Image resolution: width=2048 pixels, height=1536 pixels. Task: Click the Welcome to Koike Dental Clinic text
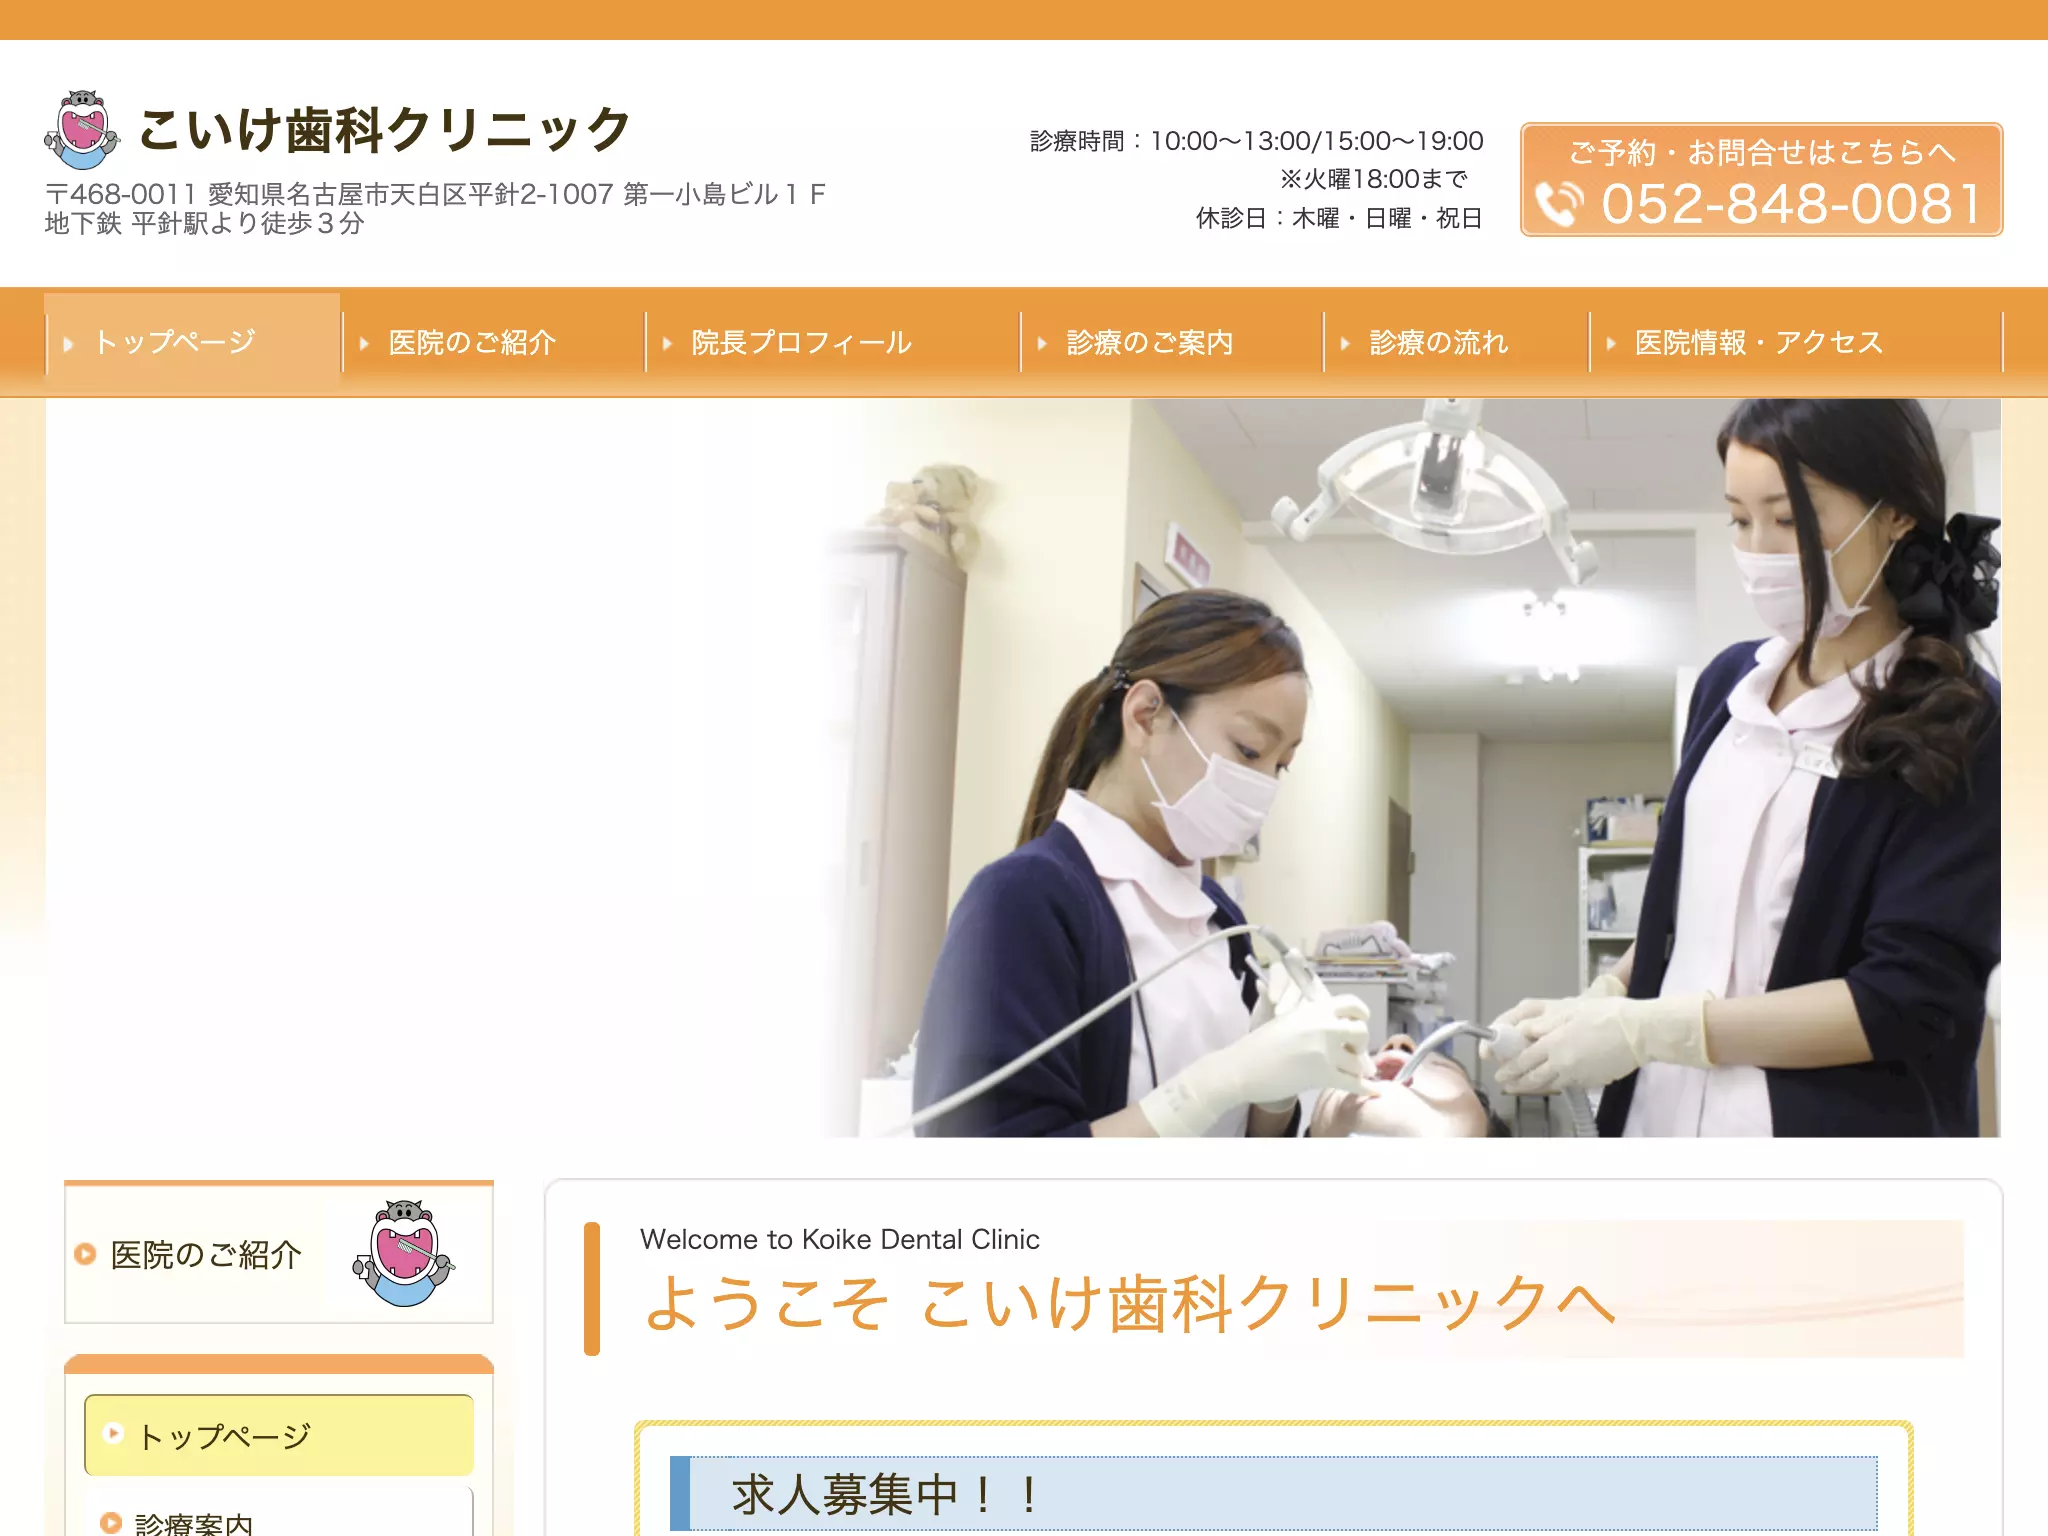(x=840, y=1239)
